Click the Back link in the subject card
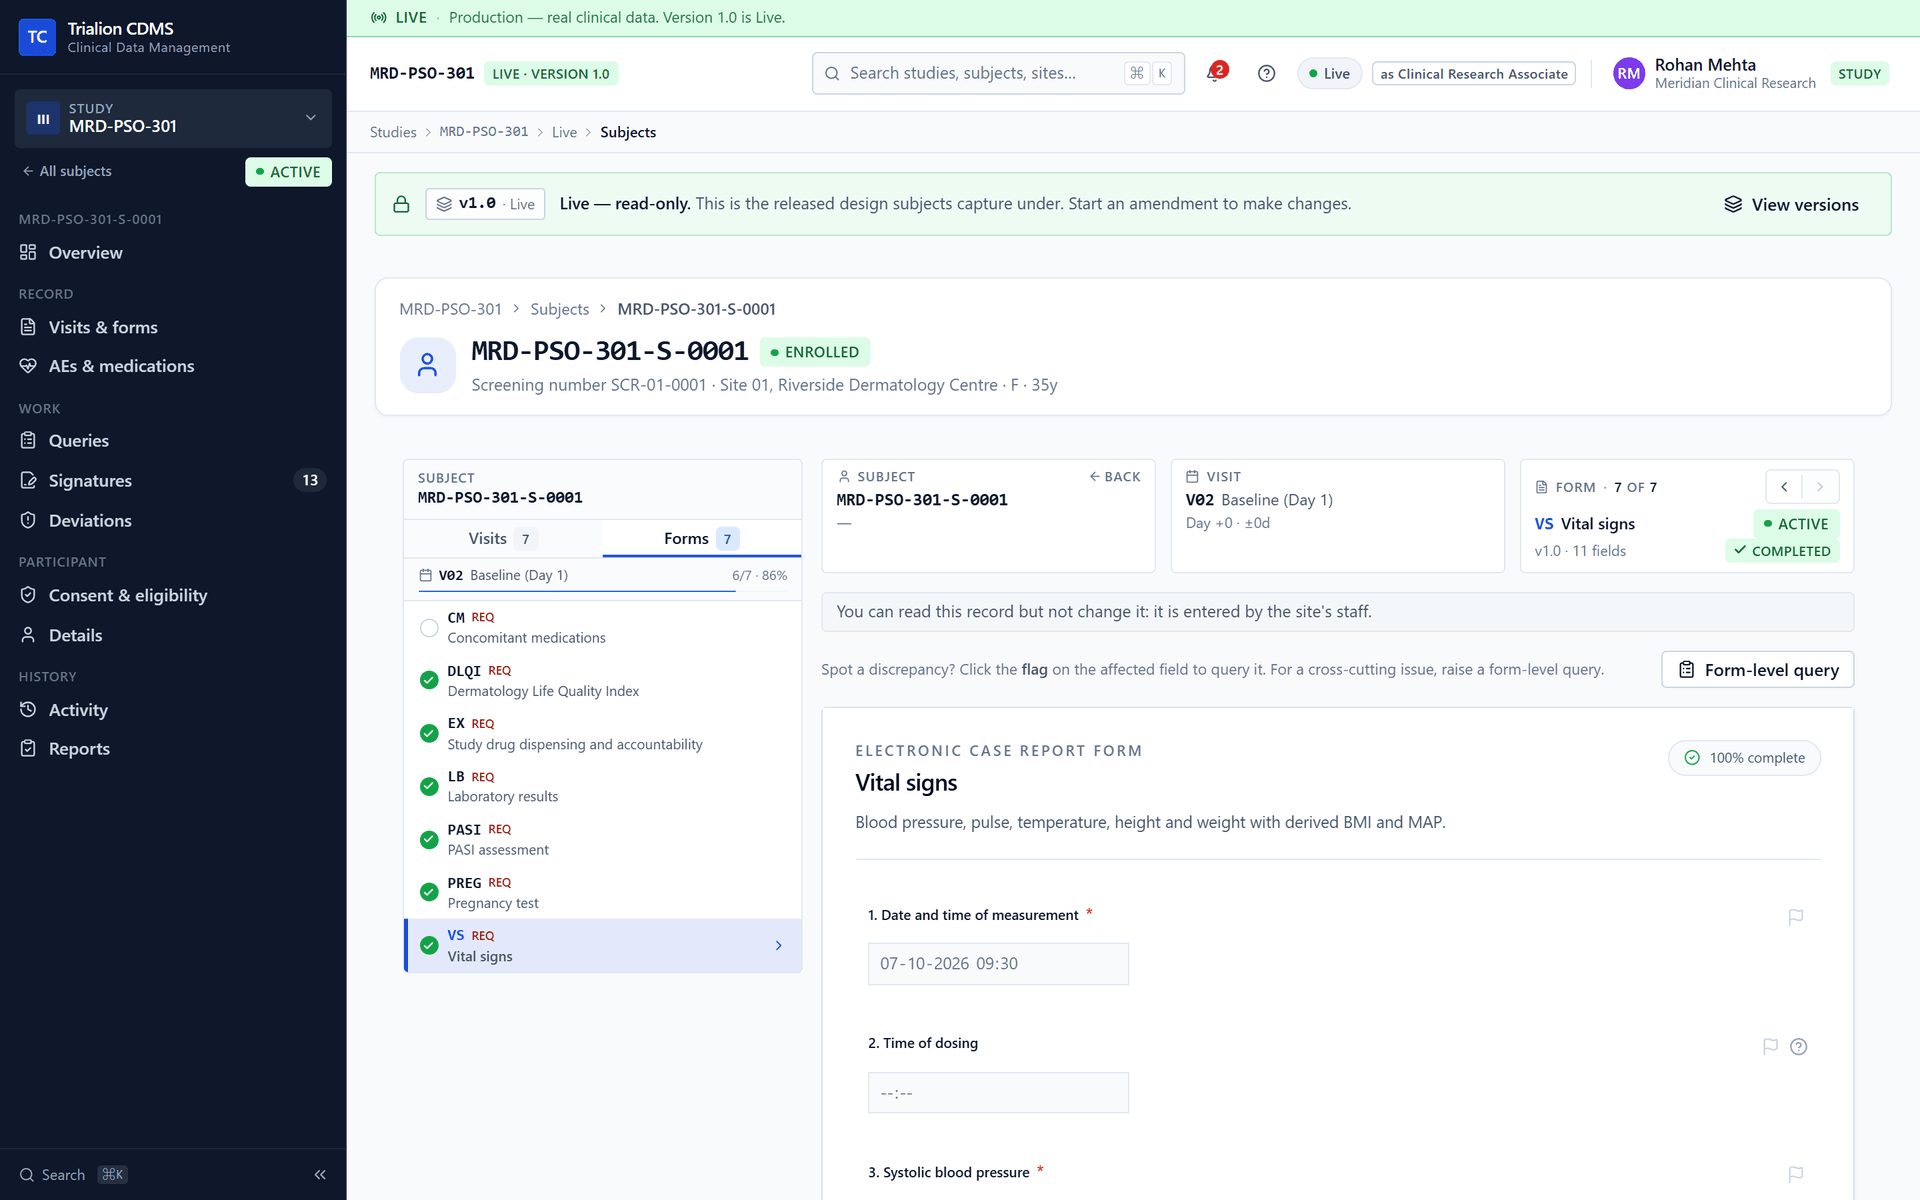The image size is (1920, 1200). click(1114, 477)
